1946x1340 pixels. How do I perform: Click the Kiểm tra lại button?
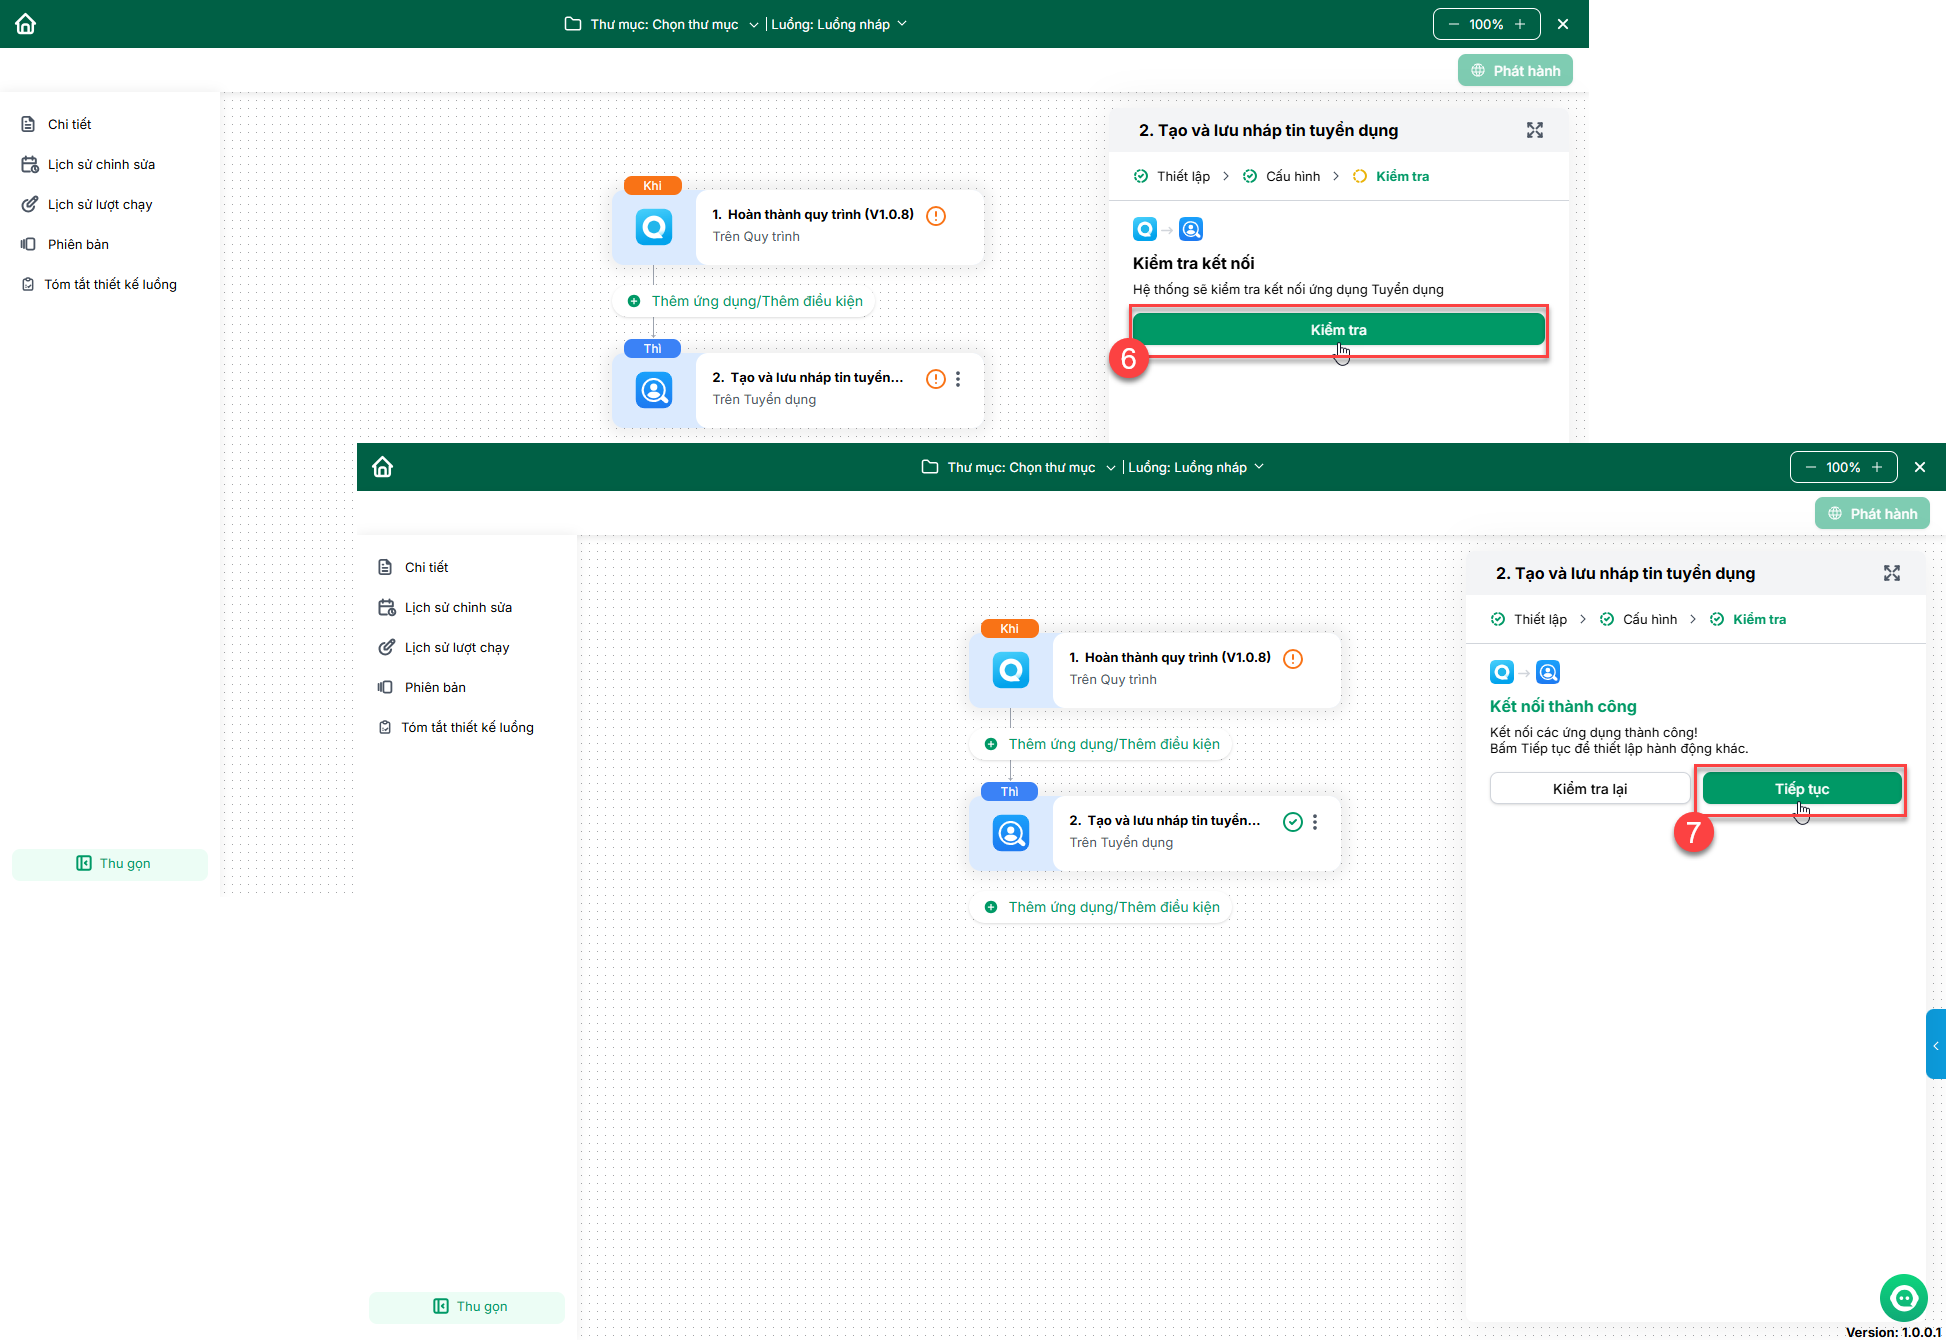[1589, 789]
